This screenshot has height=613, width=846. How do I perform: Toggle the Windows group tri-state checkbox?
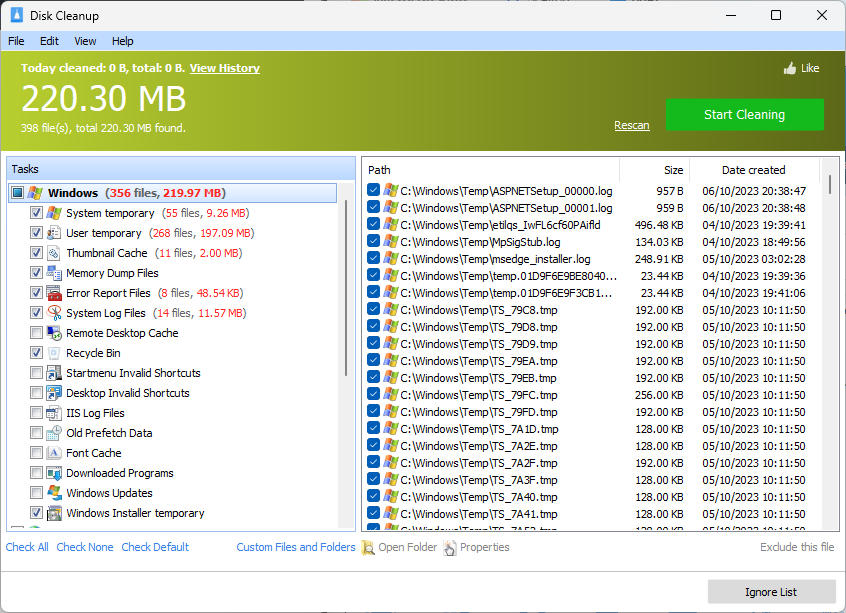click(17, 193)
